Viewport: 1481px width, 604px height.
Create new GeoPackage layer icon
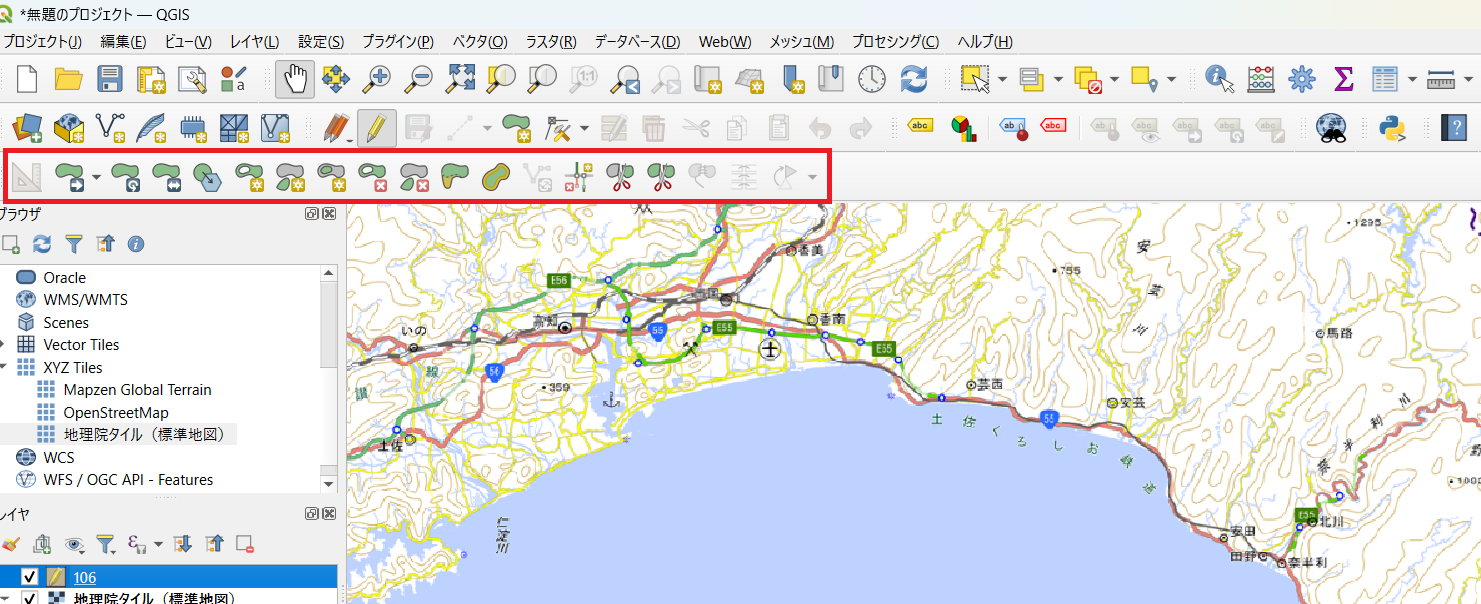click(x=68, y=127)
